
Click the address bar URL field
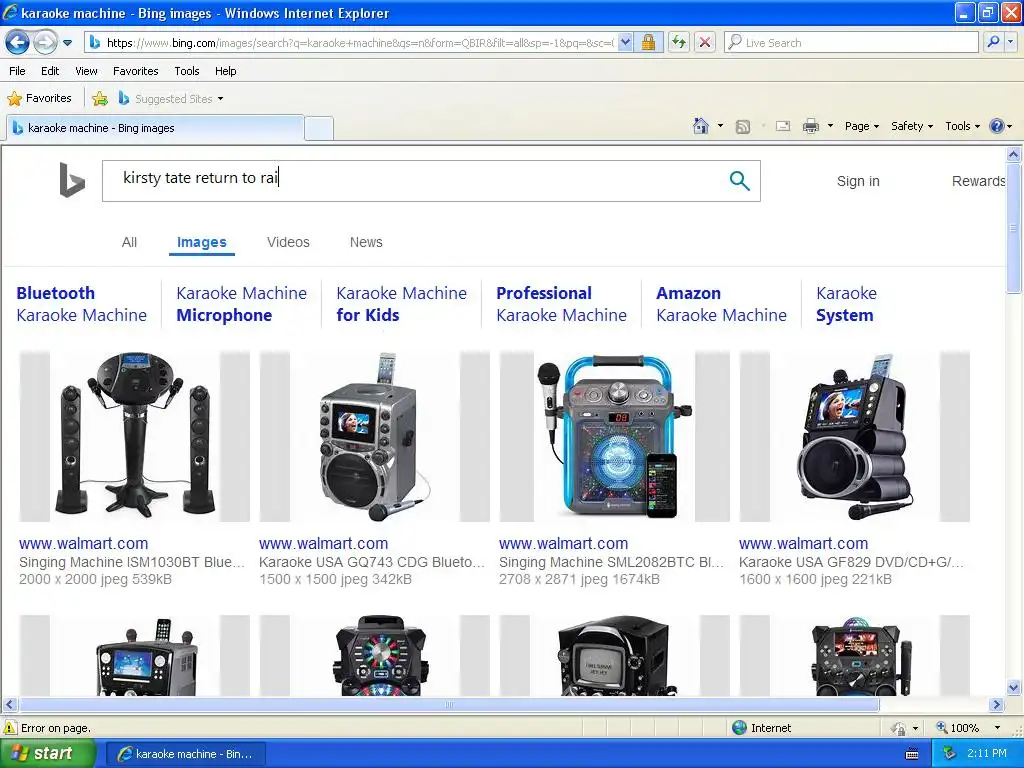[351, 42]
